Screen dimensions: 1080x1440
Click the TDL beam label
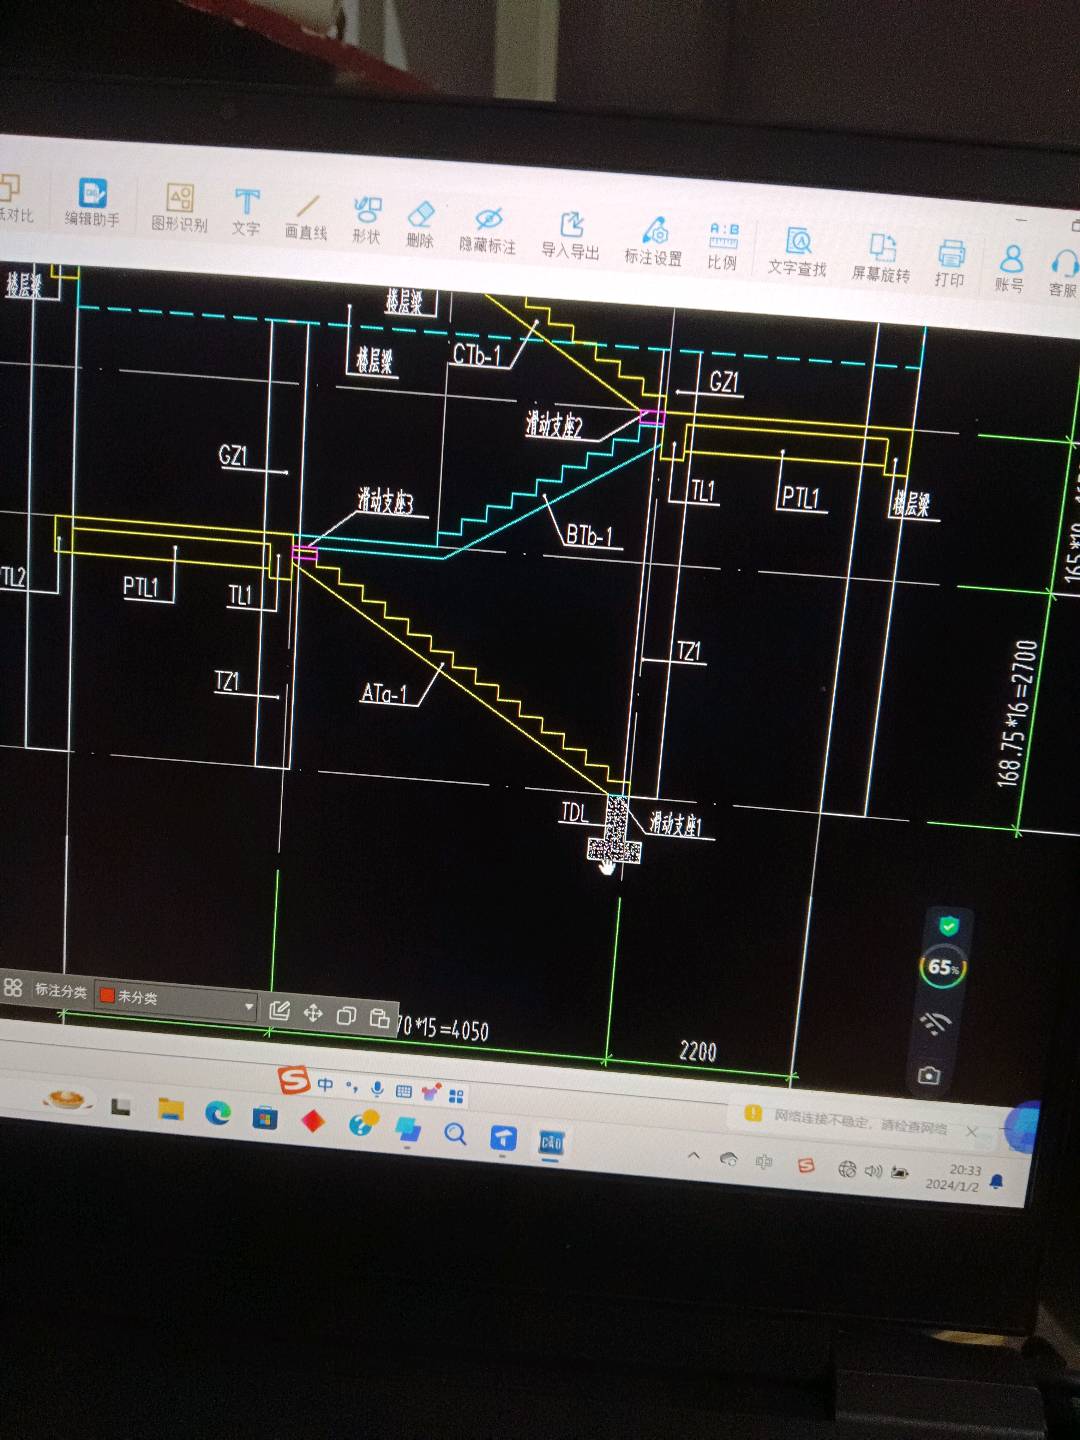click(575, 812)
